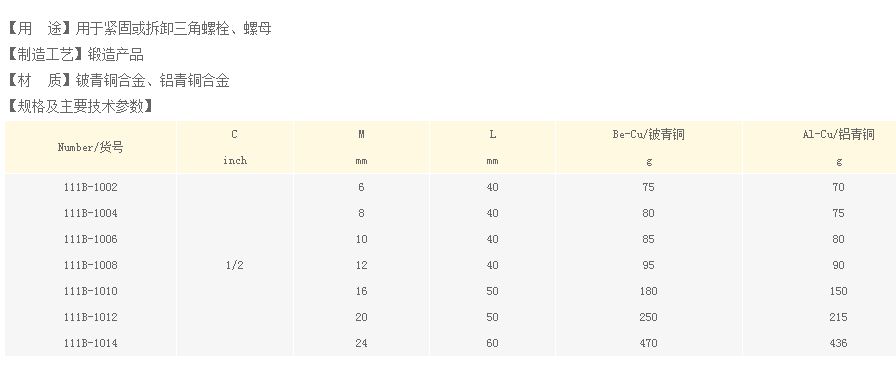Click product number 111B-1010

[x=90, y=291]
